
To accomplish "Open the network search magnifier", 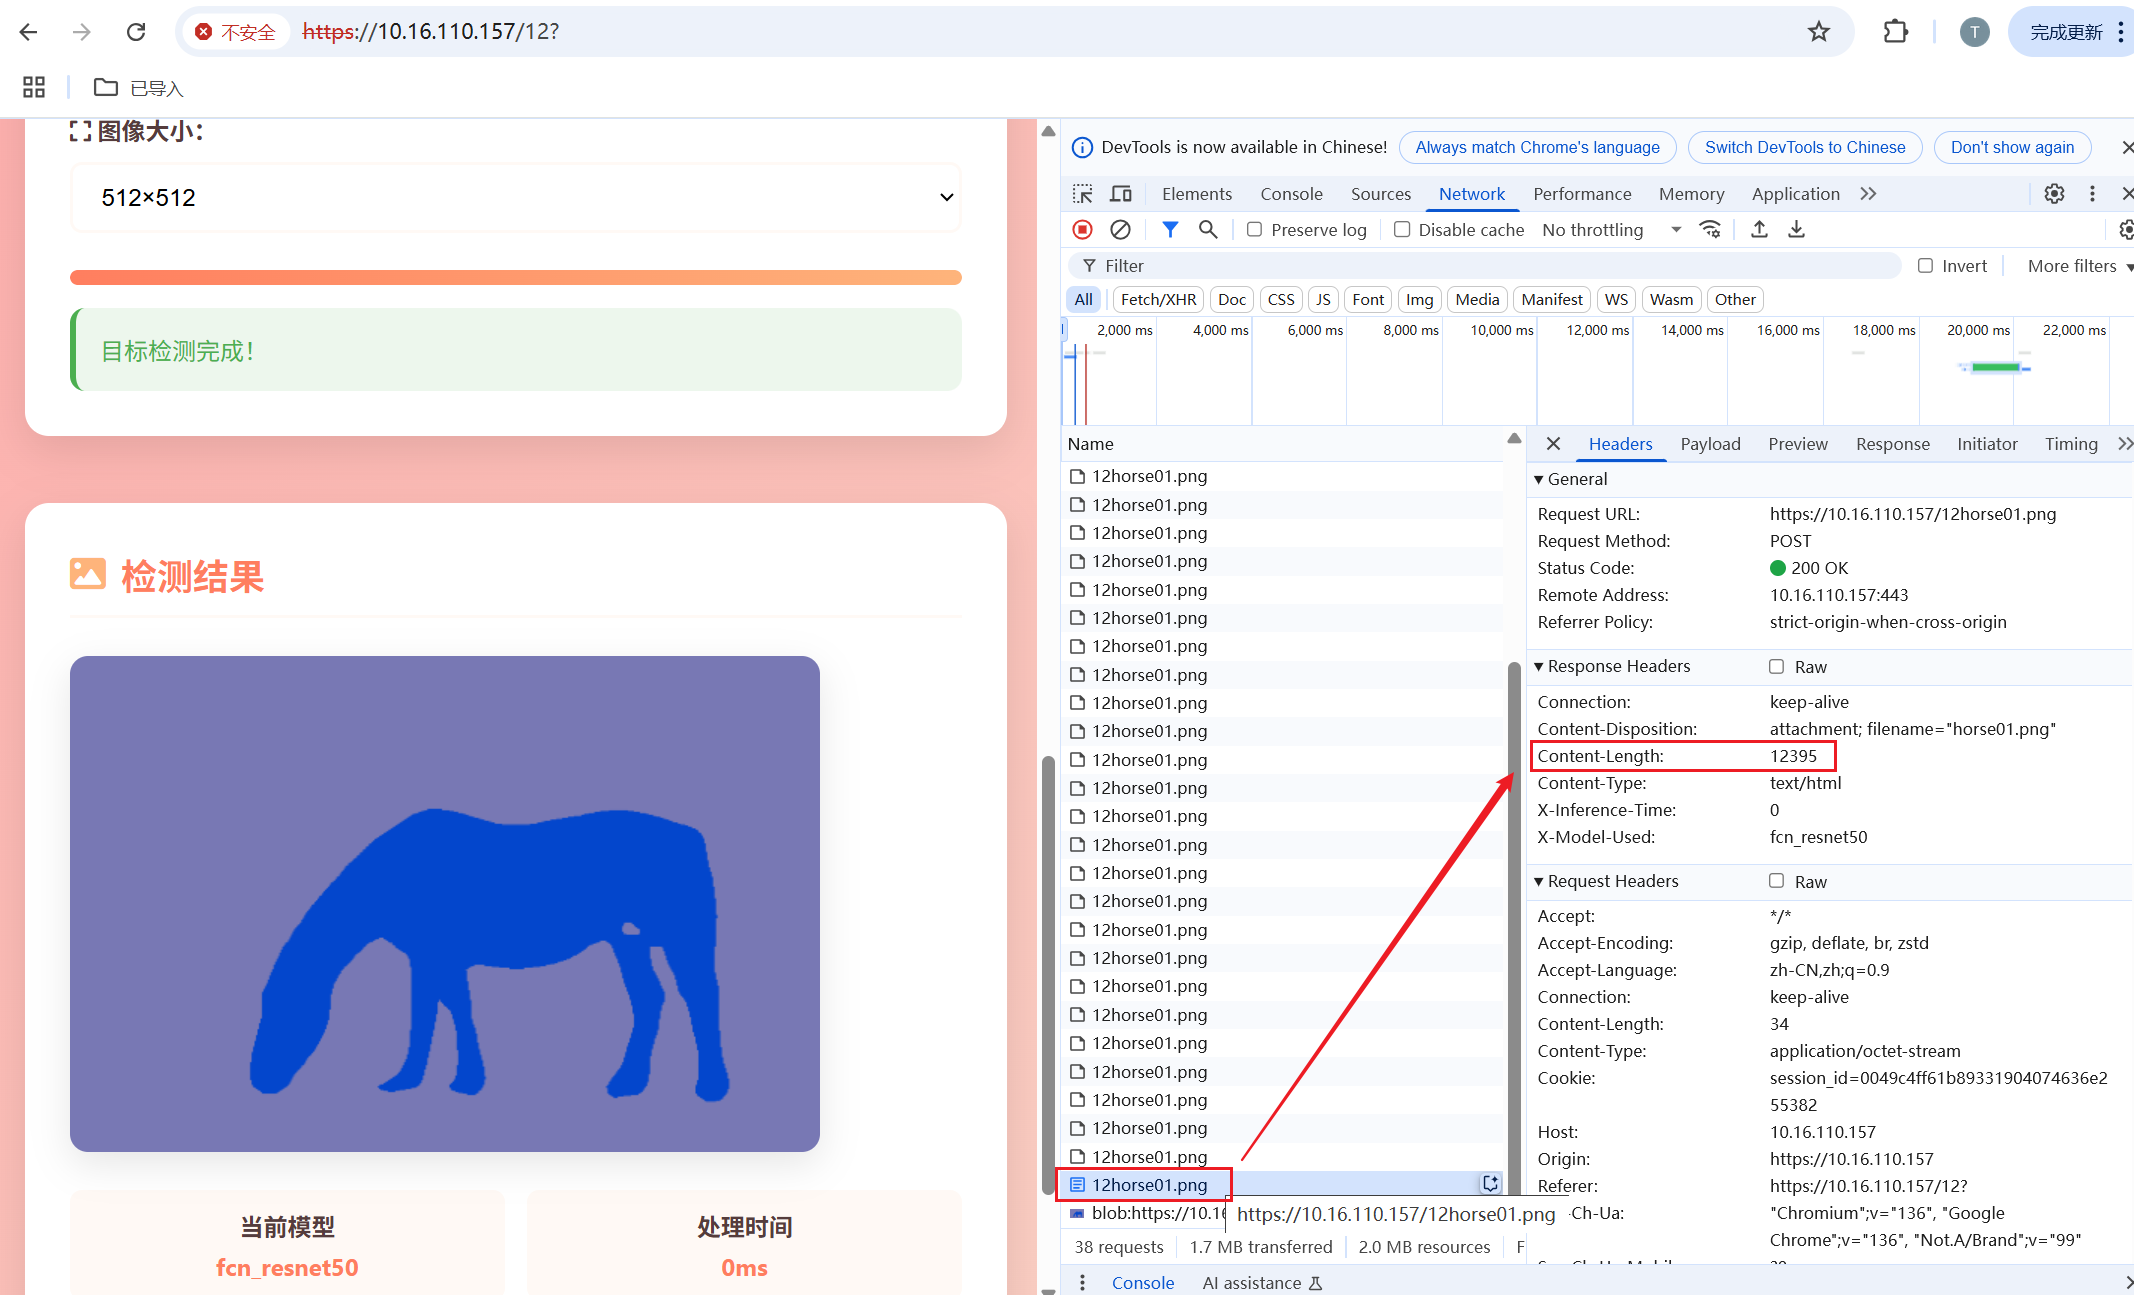I will [1208, 230].
